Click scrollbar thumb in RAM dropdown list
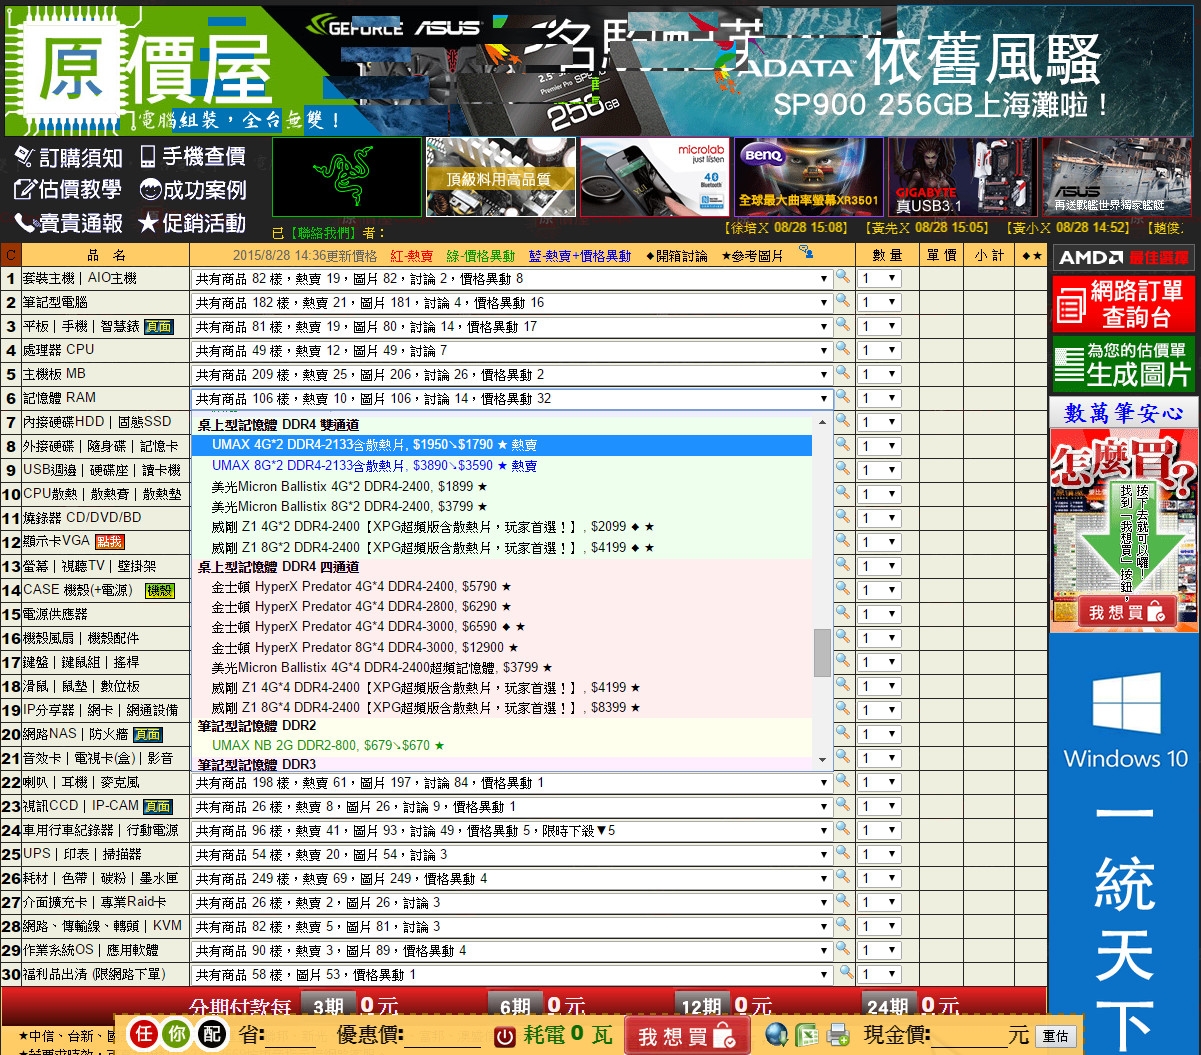 click(822, 652)
